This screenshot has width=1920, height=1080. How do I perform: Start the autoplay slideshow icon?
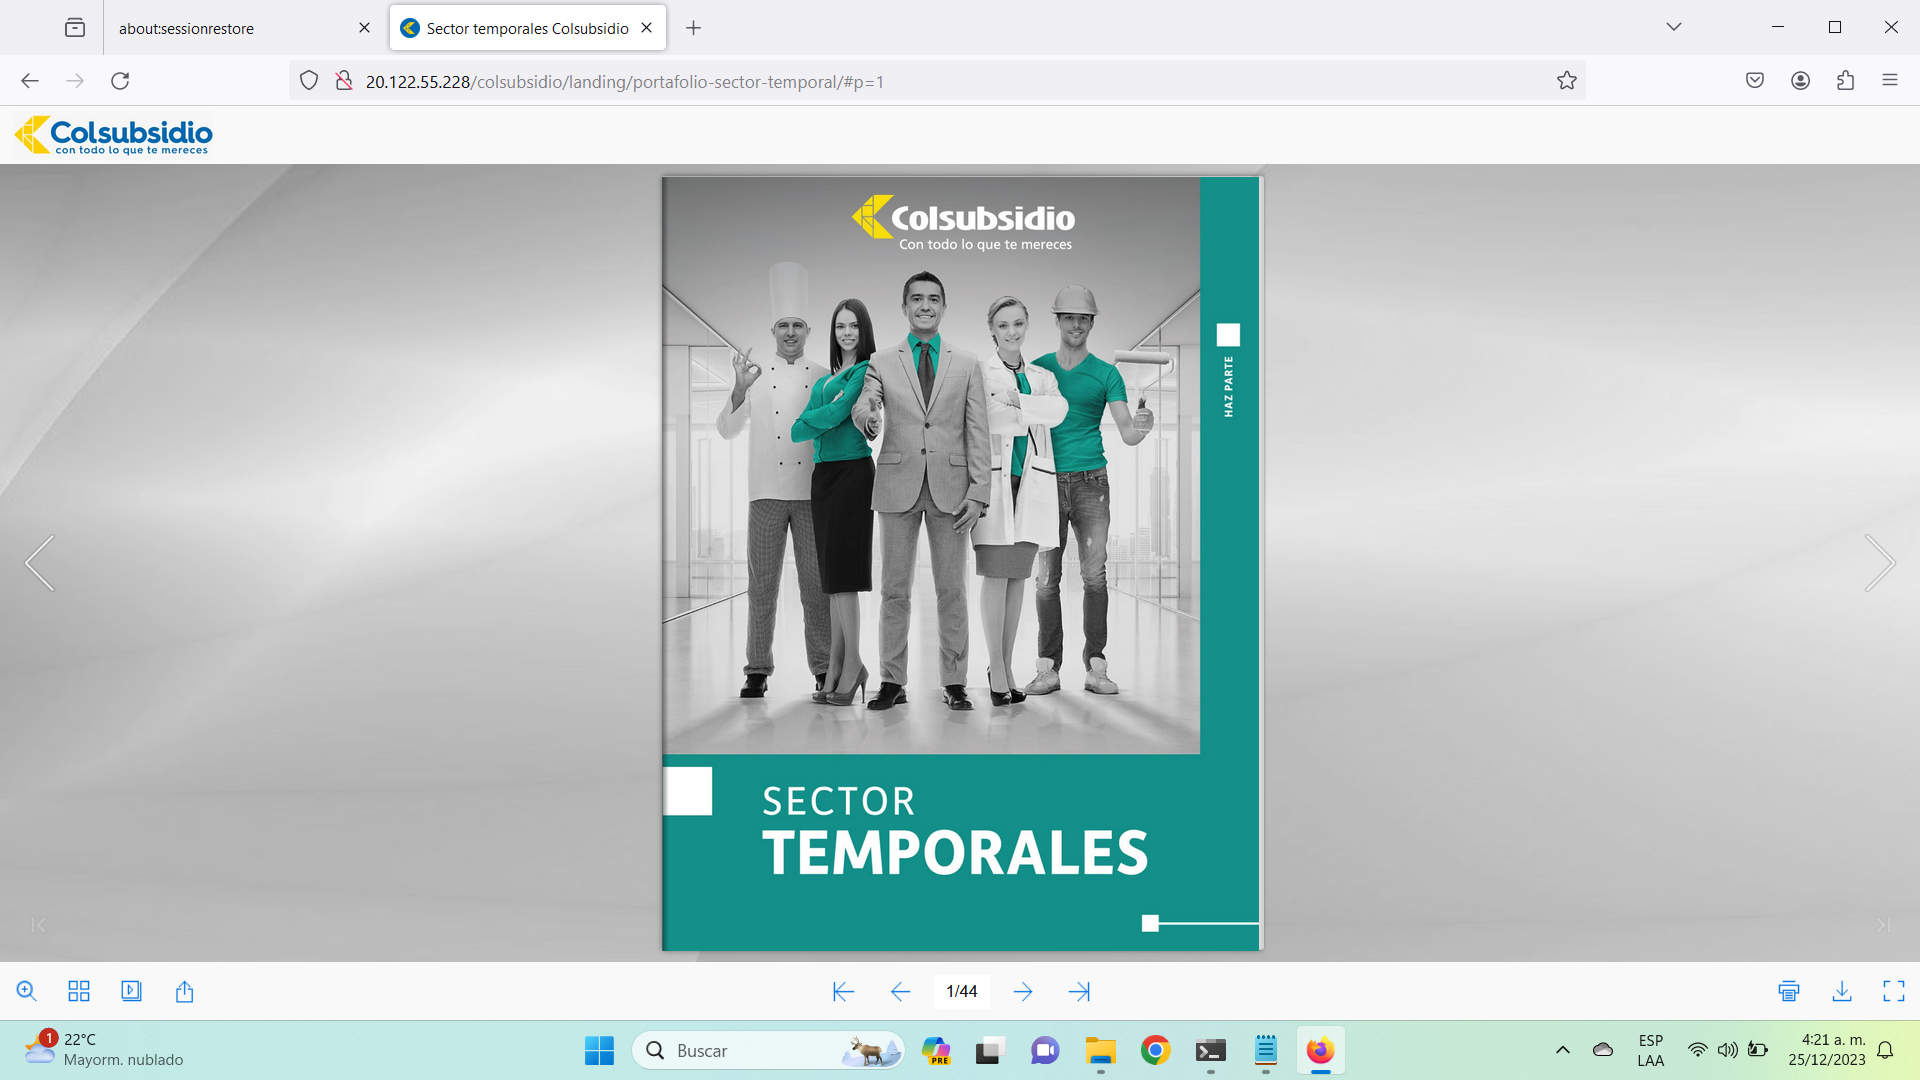pyautogui.click(x=131, y=991)
